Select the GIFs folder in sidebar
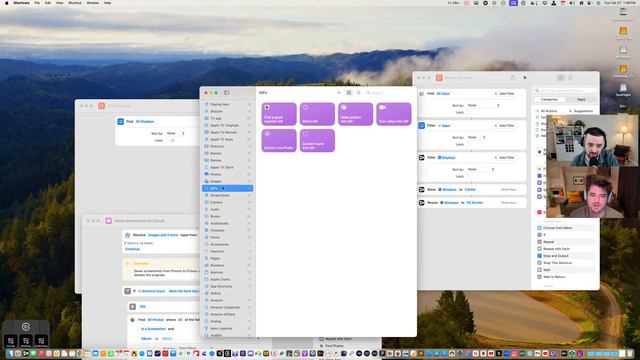Viewport: 640px width, 360px height. [x=228, y=188]
